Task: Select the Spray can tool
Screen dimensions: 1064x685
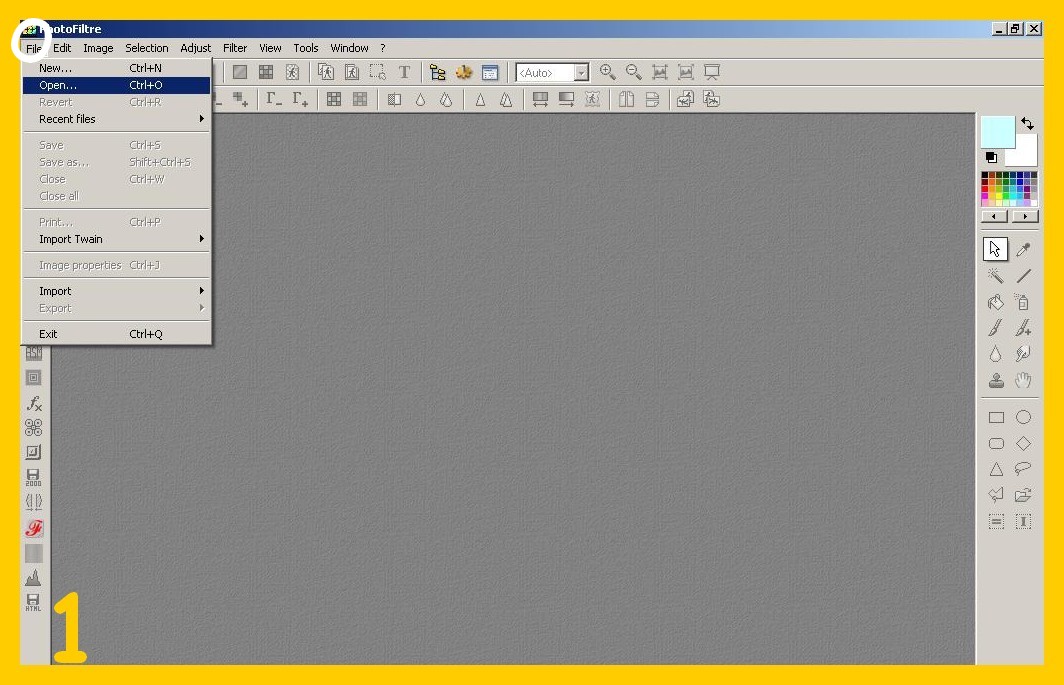Action: tap(1023, 302)
